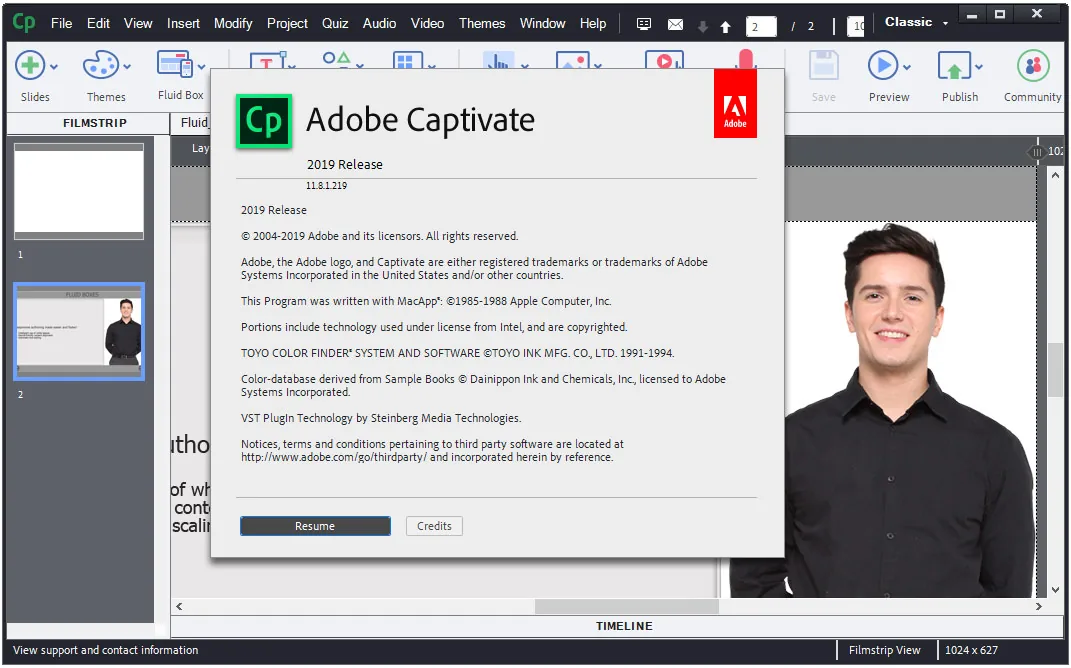The image size is (1071, 668).
Task: Click the horizontal scrollbar thumb under stage
Action: pos(626,607)
